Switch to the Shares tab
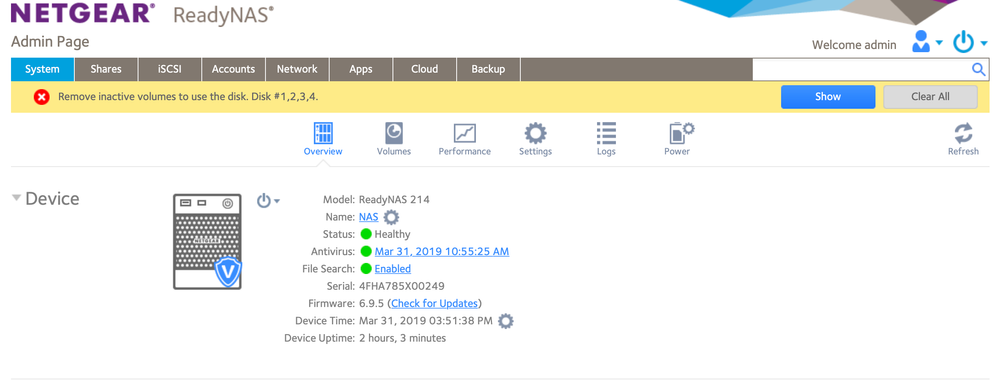Viewport: 999px width, 382px height. click(106, 69)
